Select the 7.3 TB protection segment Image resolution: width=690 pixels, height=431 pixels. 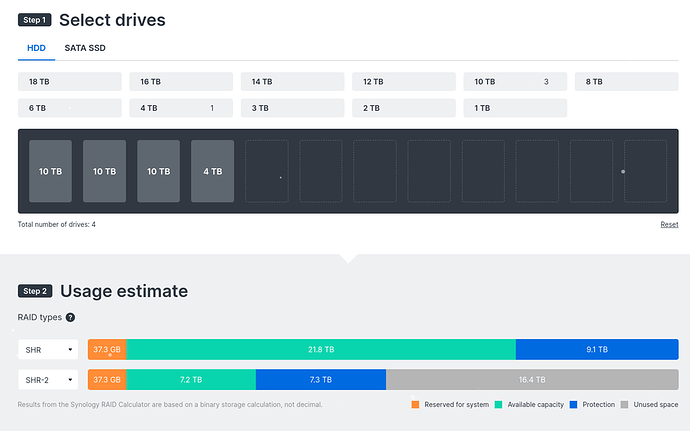pyautogui.click(x=321, y=379)
